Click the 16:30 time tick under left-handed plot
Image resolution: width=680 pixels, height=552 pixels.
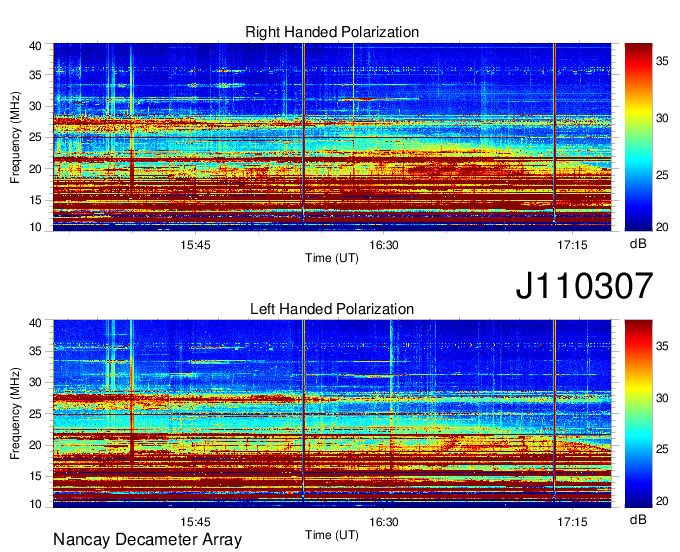point(384,522)
